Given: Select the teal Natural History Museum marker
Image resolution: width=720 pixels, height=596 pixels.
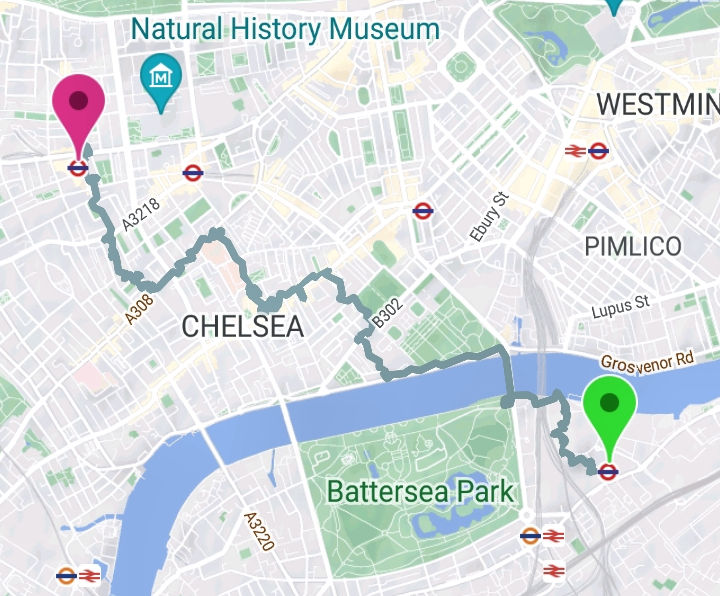Looking at the screenshot, I should [161, 84].
